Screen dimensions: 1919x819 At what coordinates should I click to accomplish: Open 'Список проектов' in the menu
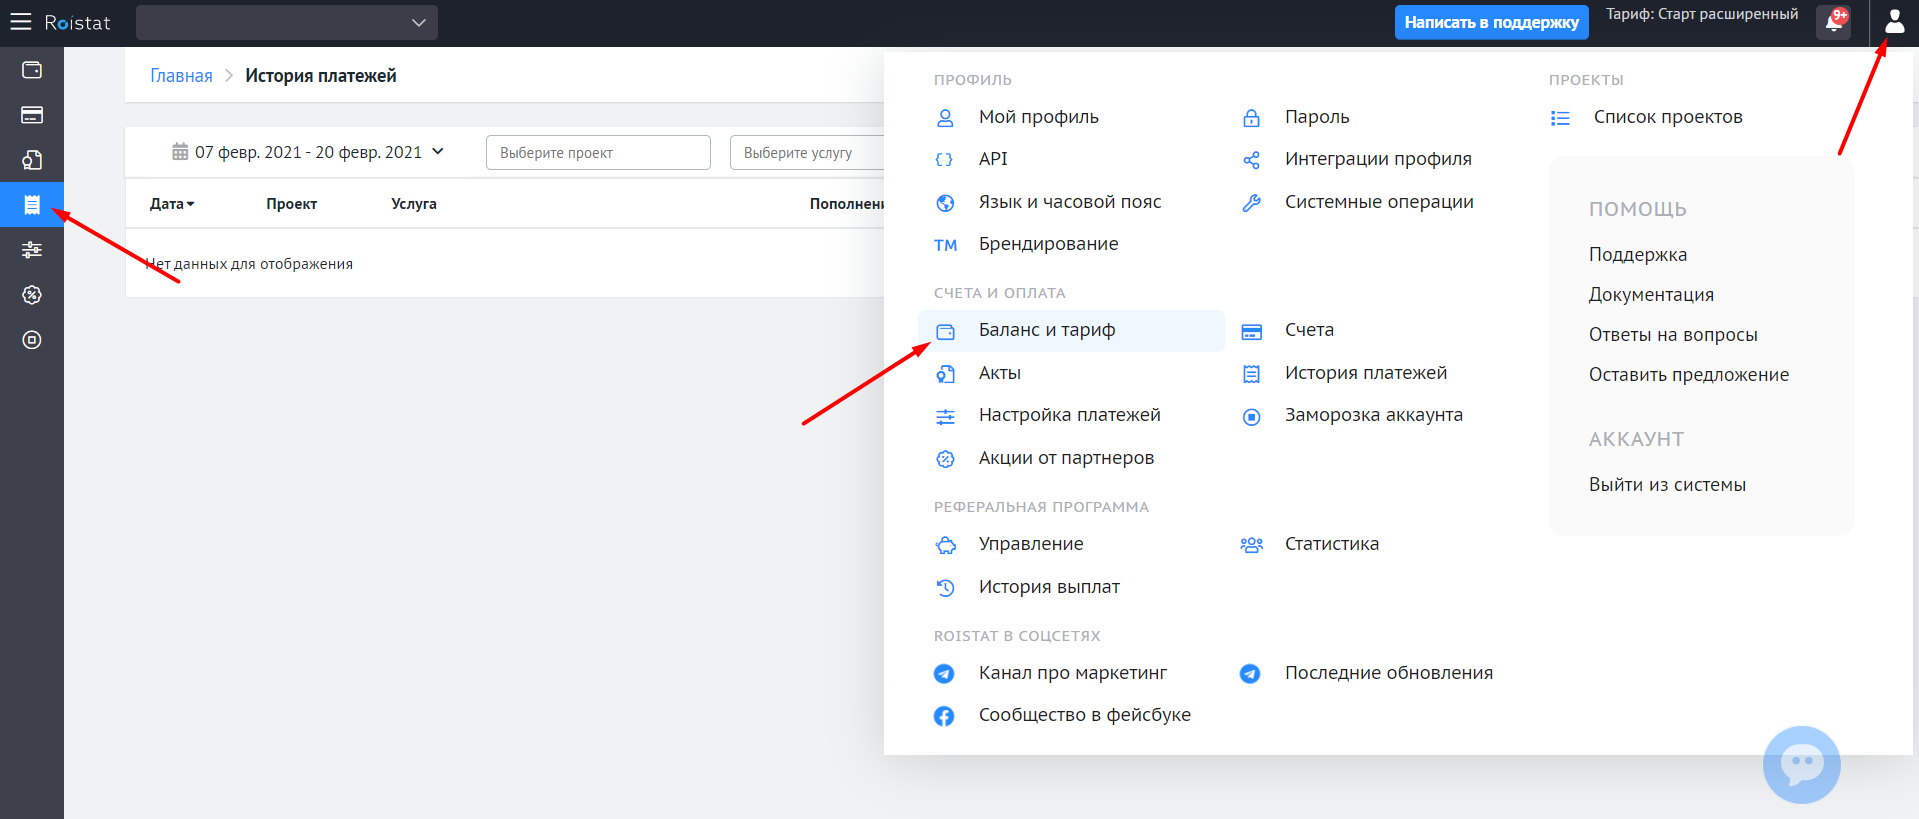pyautogui.click(x=1667, y=117)
